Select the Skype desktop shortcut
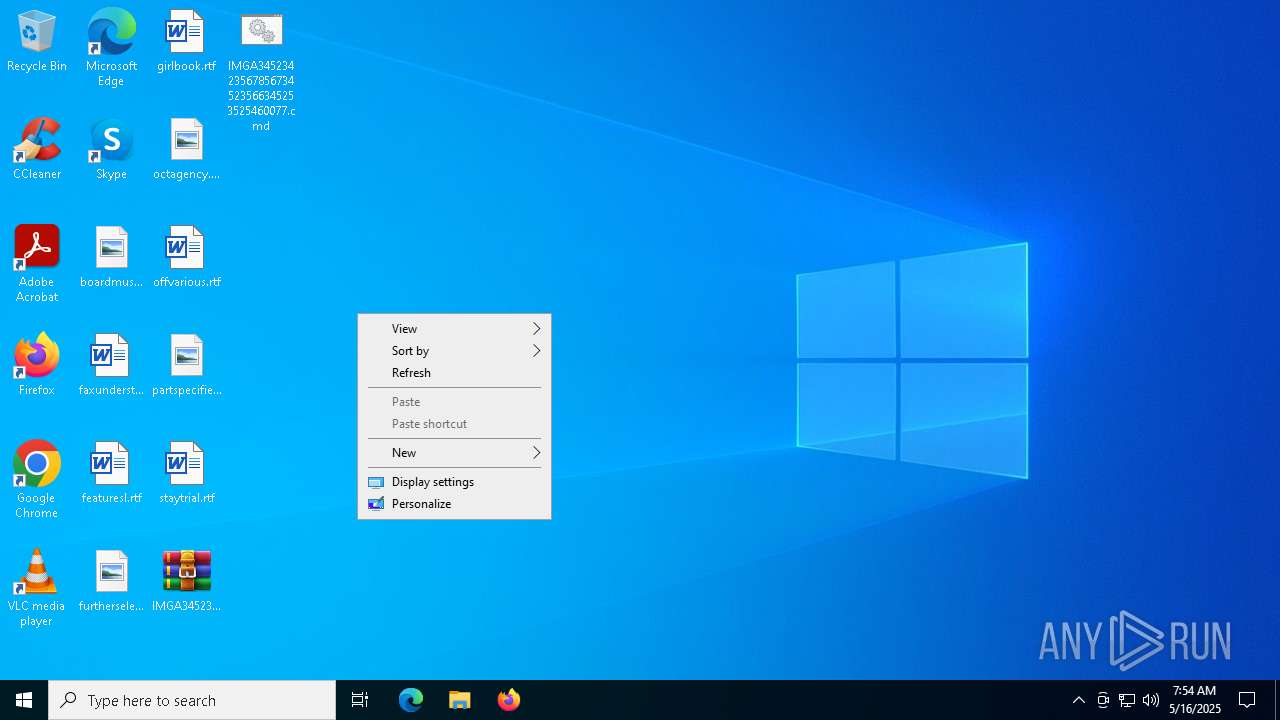The width and height of the screenshot is (1280, 720). [111, 150]
